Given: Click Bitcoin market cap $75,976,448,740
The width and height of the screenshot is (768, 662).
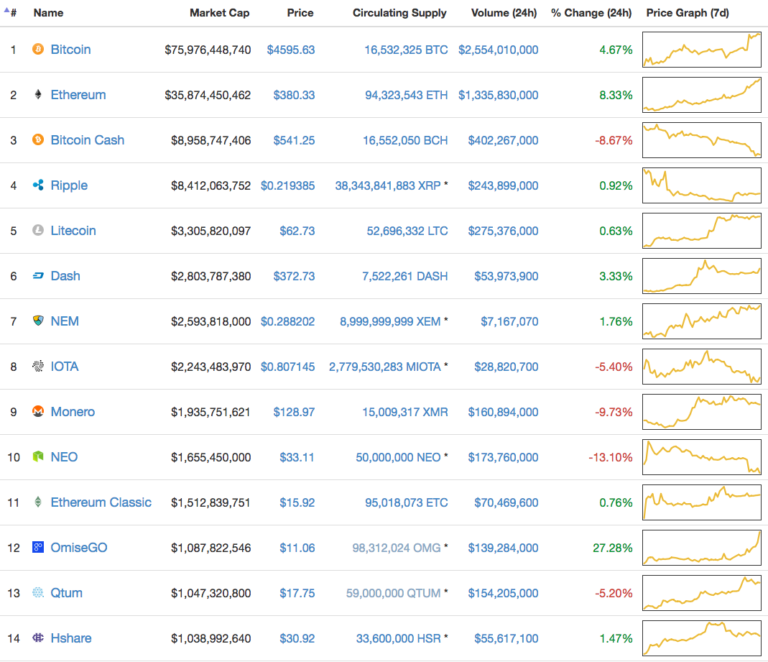Looking at the screenshot, I should pyautogui.click(x=208, y=50).
